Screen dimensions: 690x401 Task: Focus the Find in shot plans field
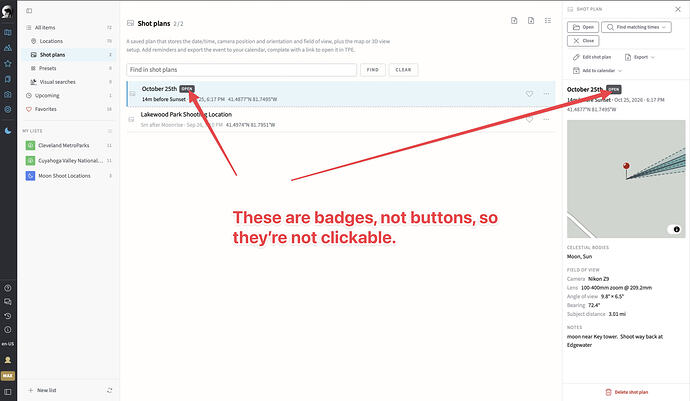coord(242,70)
